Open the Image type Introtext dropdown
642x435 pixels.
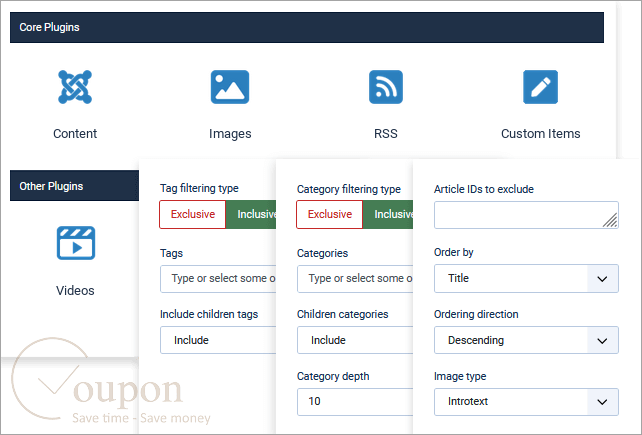coord(526,401)
